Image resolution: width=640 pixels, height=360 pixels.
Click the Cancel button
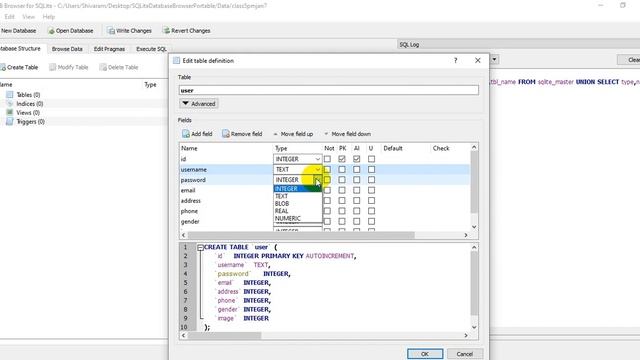coord(464,354)
